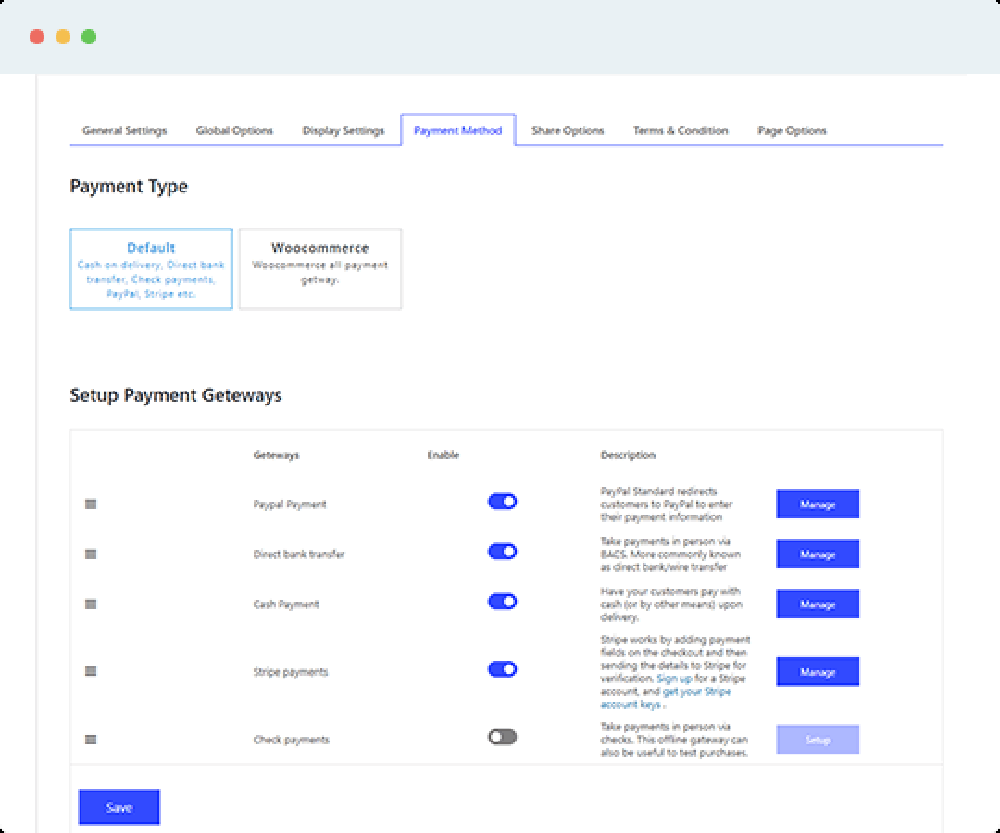Open the Global Options tab
Image resolution: width=1000 pixels, height=833 pixels.
tap(234, 130)
